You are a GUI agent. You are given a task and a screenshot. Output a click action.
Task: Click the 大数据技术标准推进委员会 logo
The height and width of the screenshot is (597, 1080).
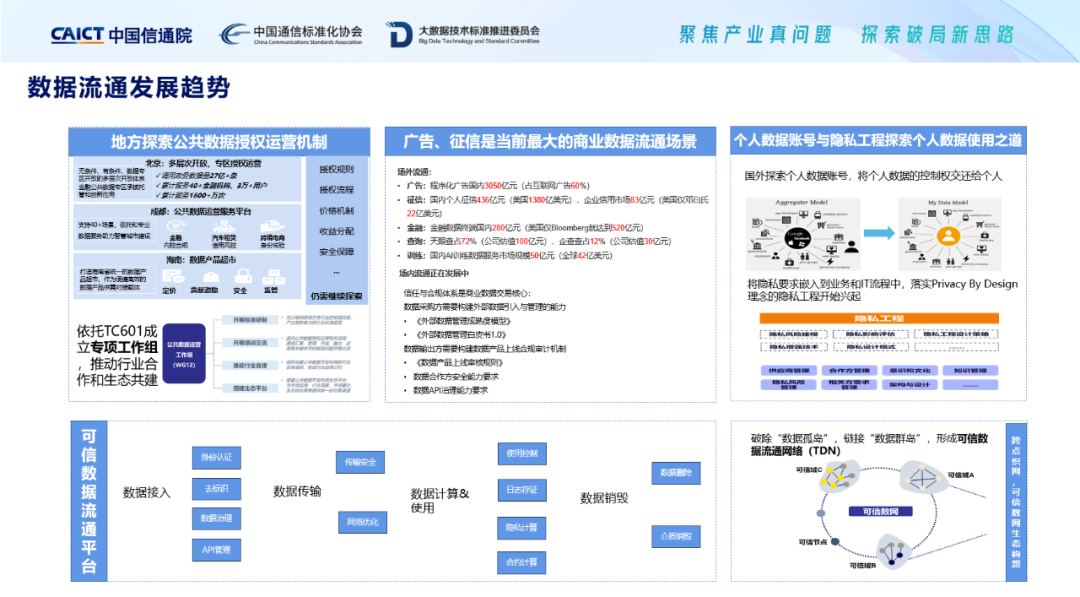[x=464, y=35]
